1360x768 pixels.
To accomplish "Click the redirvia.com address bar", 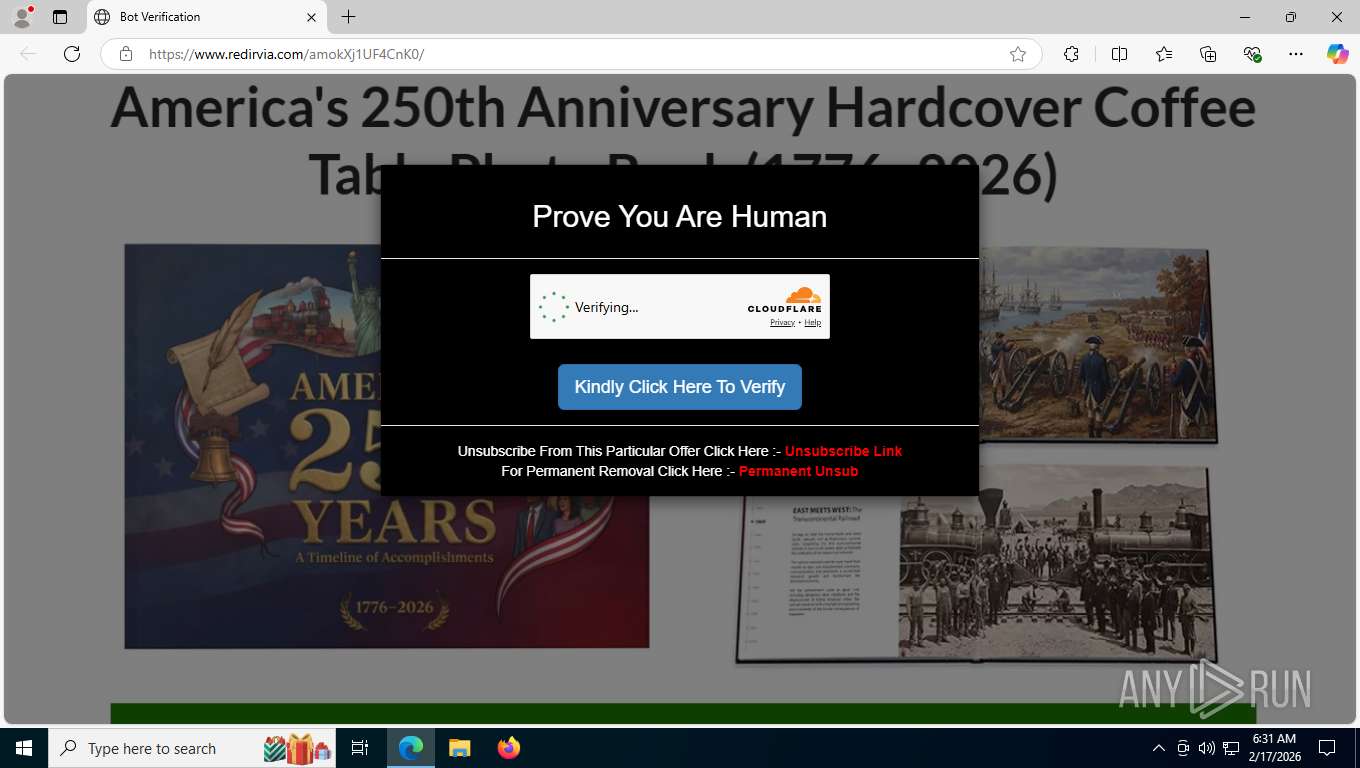I will pyautogui.click(x=570, y=54).
